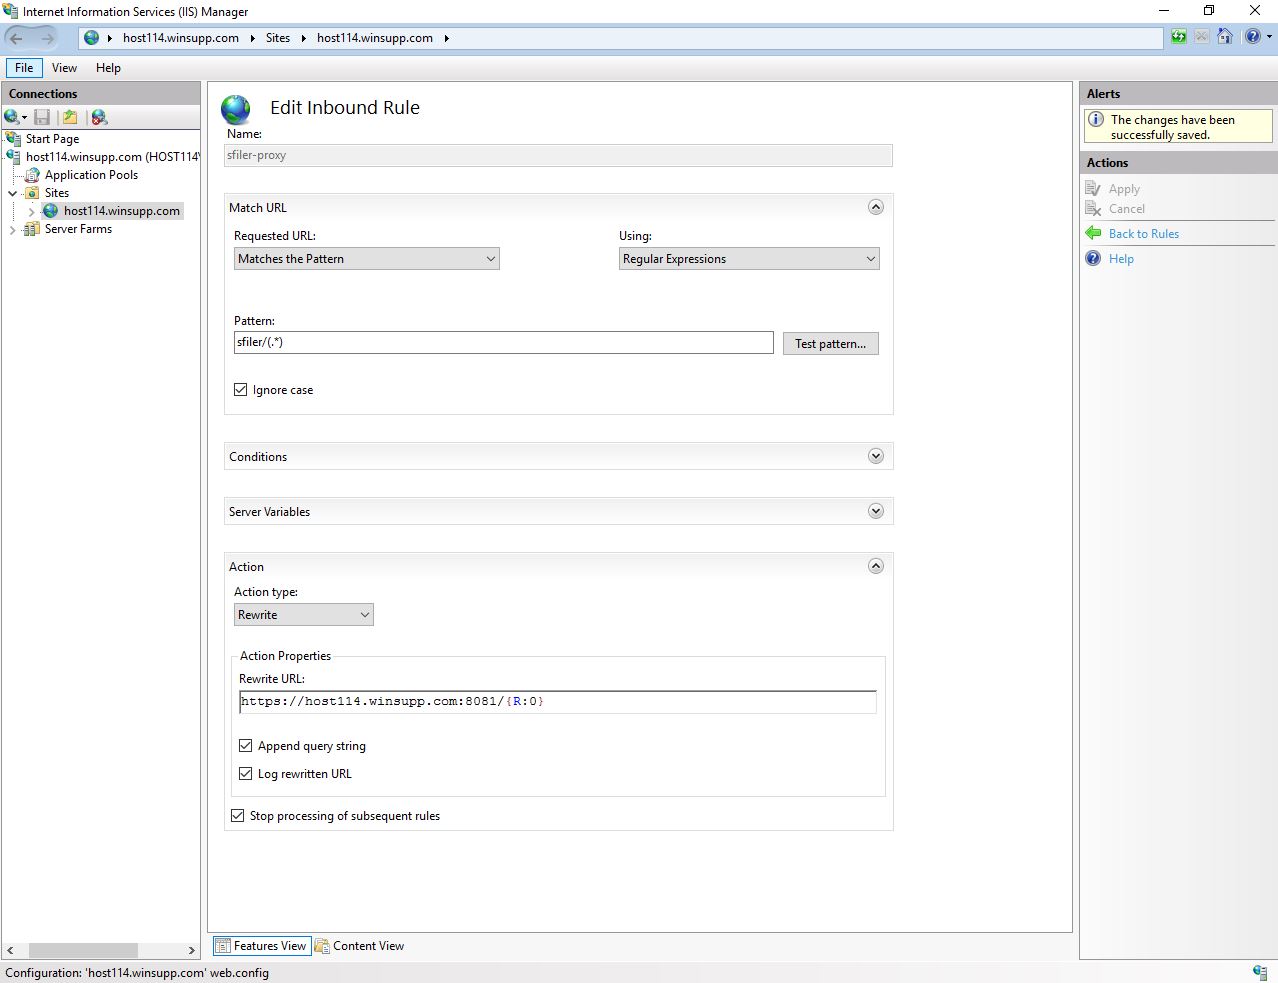
Task: Click the Features View tab icon
Action: tap(223, 946)
